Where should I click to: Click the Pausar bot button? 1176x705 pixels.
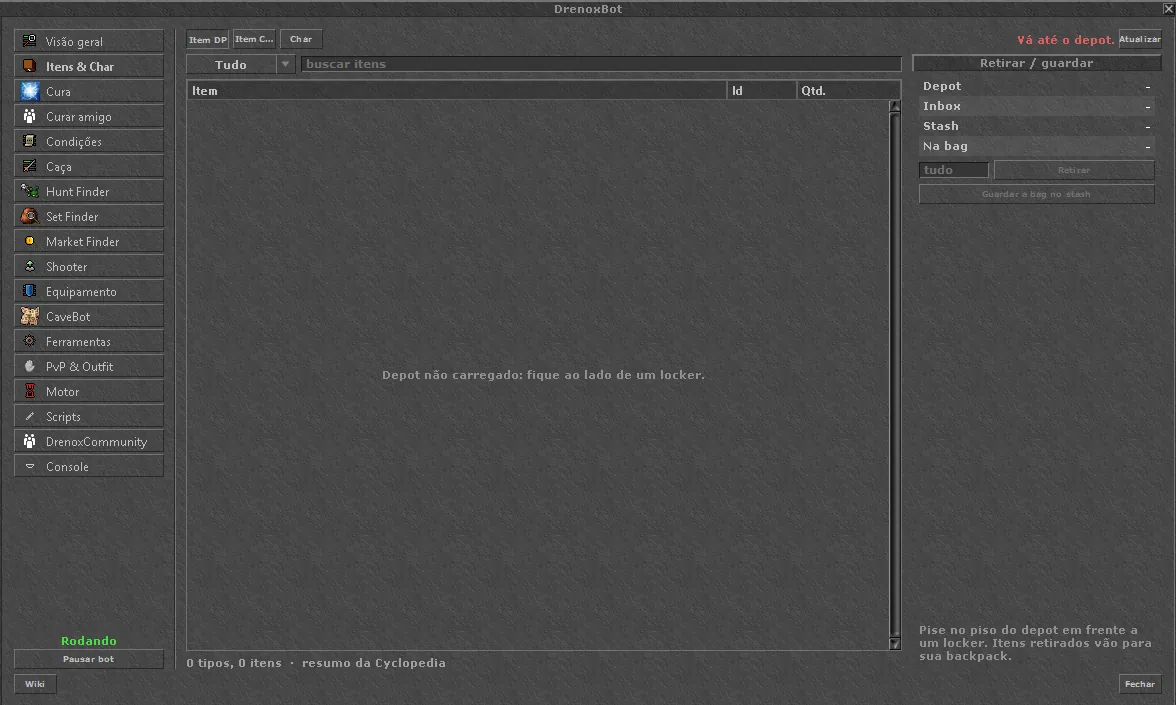pos(88,659)
